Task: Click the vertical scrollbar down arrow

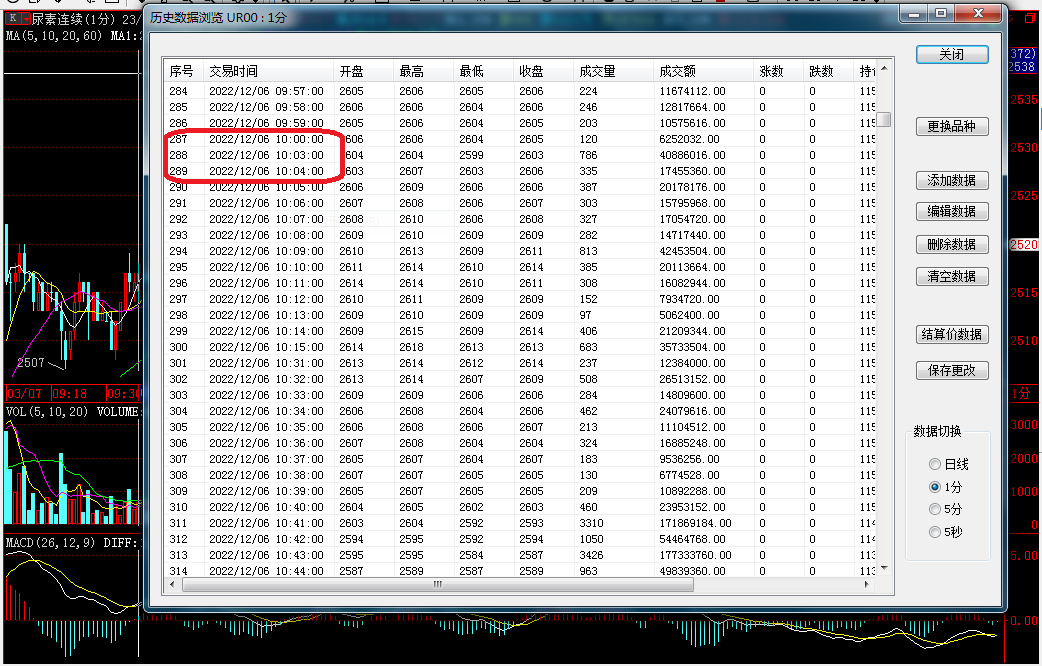Action: pyautogui.click(x=885, y=569)
